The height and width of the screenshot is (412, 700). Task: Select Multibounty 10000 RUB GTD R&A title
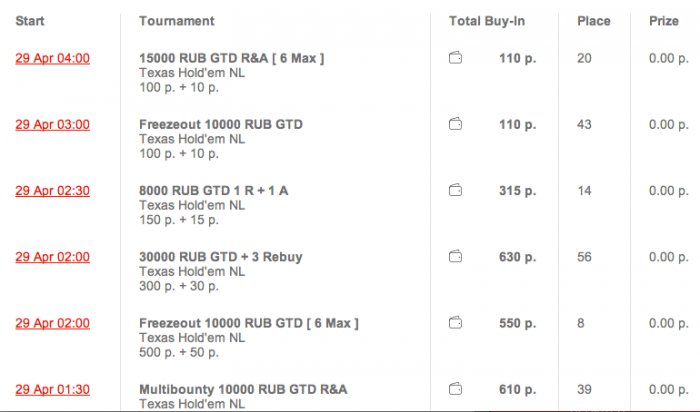pos(243,389)
